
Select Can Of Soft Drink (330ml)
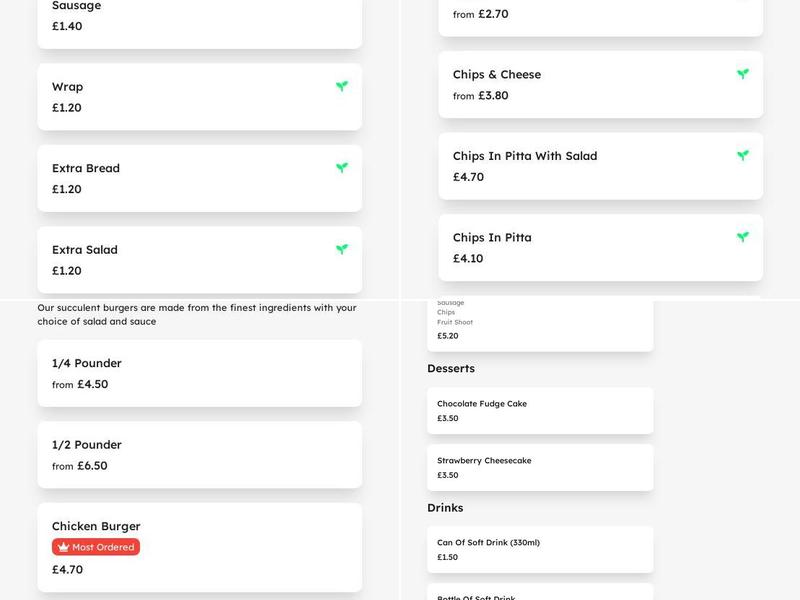click(x=540, y=549)
